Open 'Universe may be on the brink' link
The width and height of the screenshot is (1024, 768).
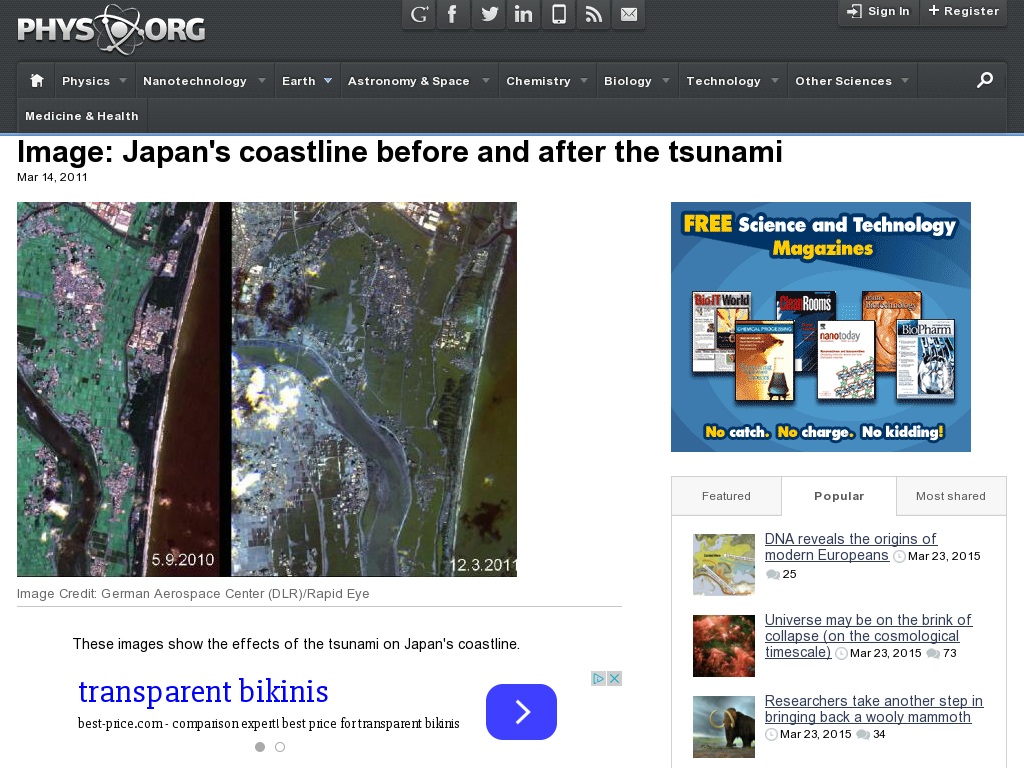pos(868,635)
